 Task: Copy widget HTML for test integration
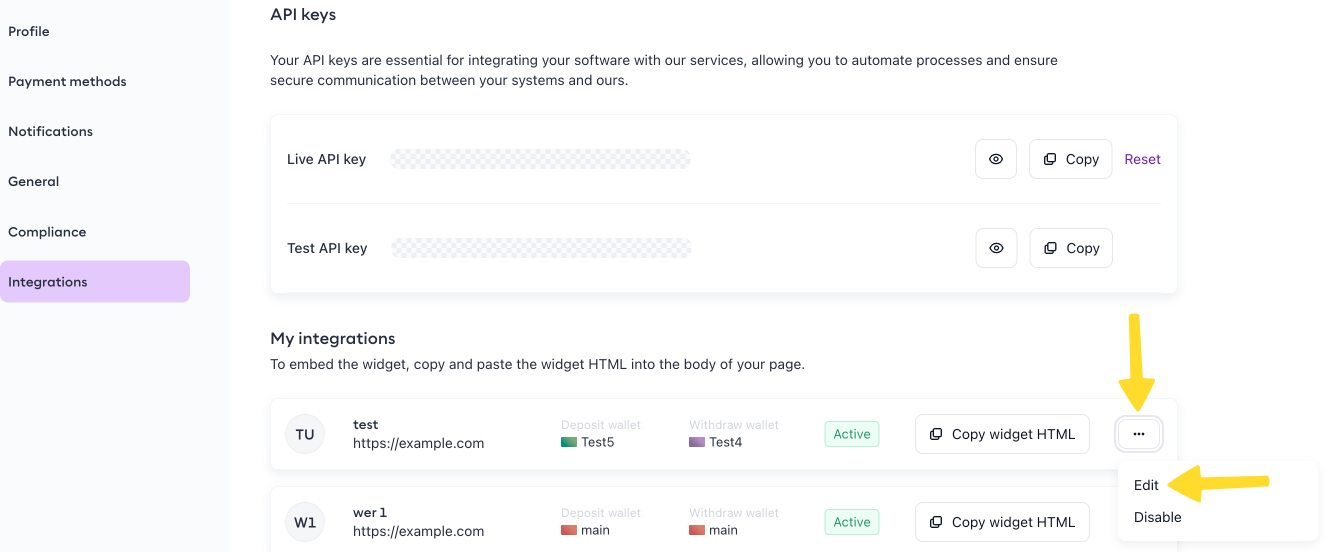pyautogui.click(x=1002, y=434)
